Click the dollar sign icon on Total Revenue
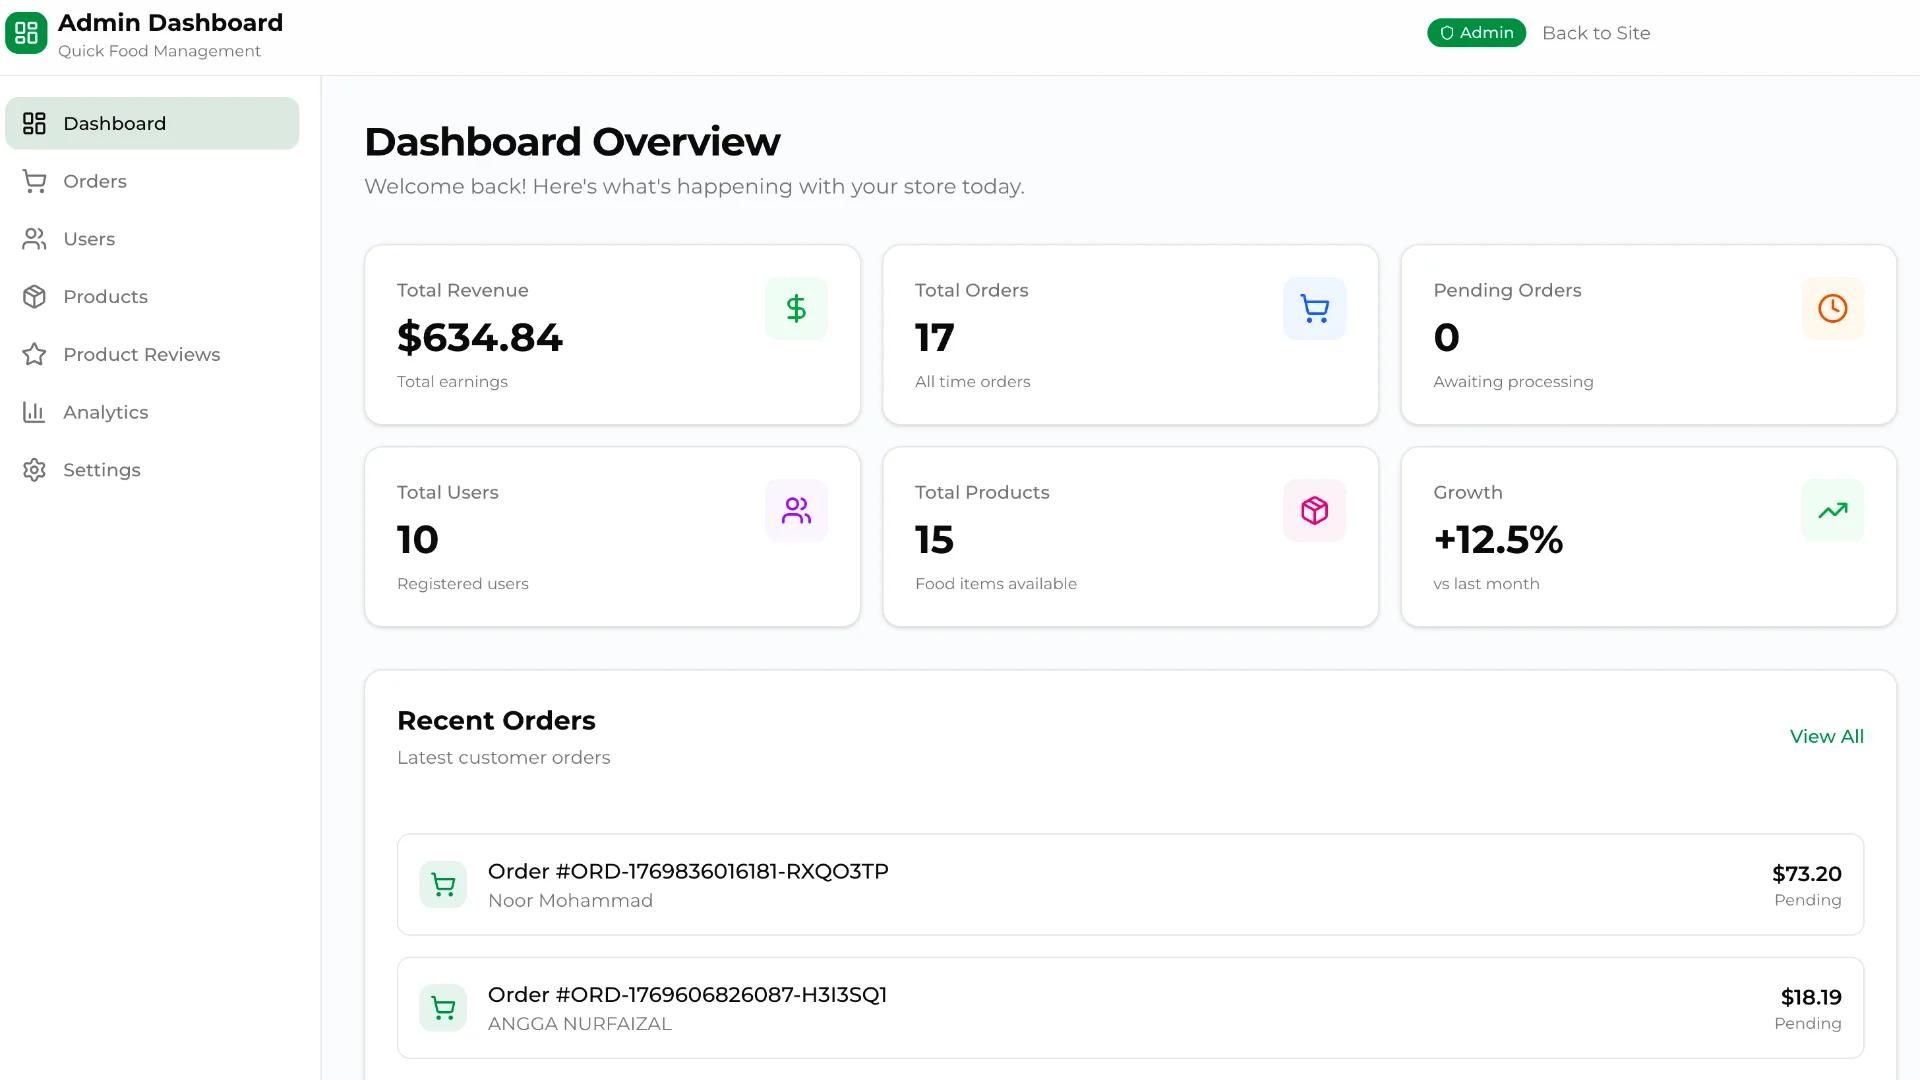Screen dimensions: 1920x1080 click(796, 308)
